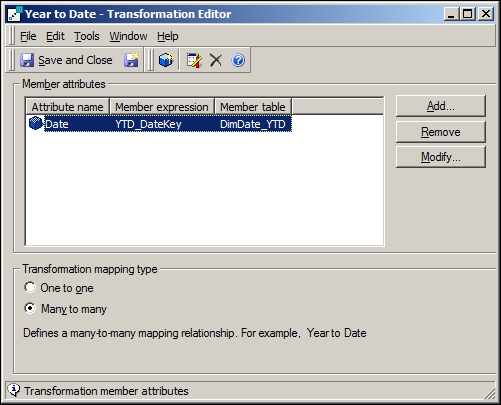Open the File menu
The image size is (501, 405).
28,36
